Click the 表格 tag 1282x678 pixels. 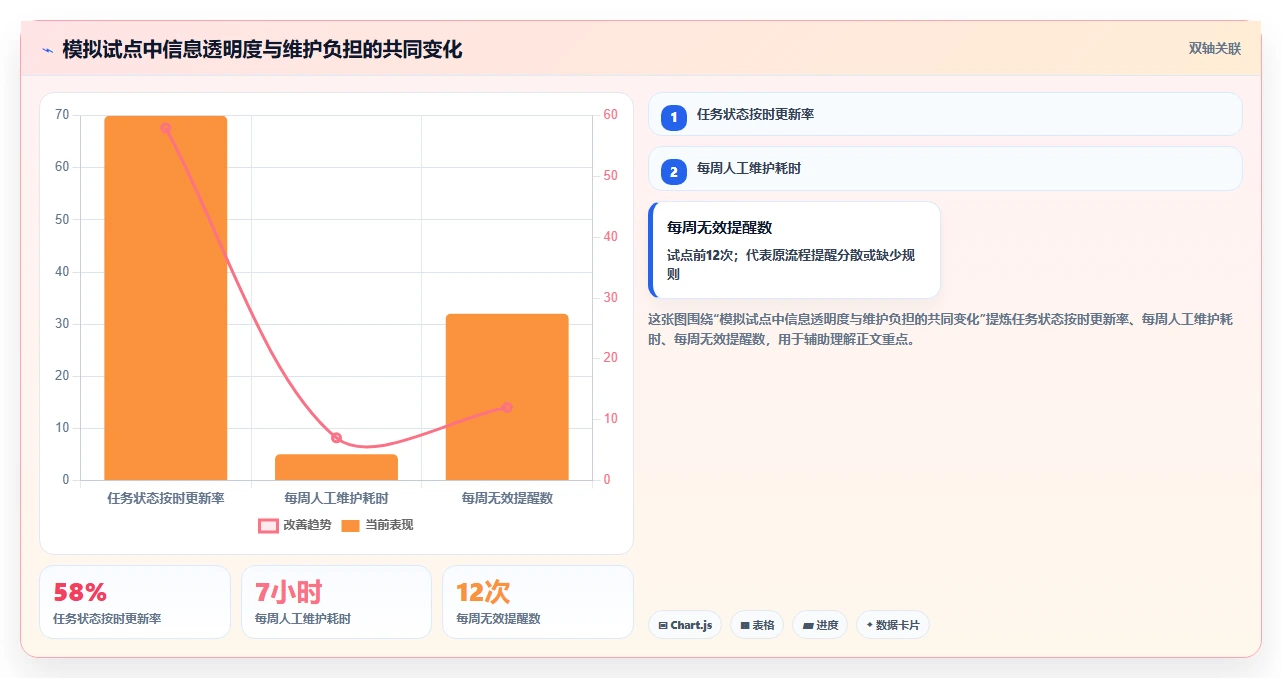tap(757, 625)
